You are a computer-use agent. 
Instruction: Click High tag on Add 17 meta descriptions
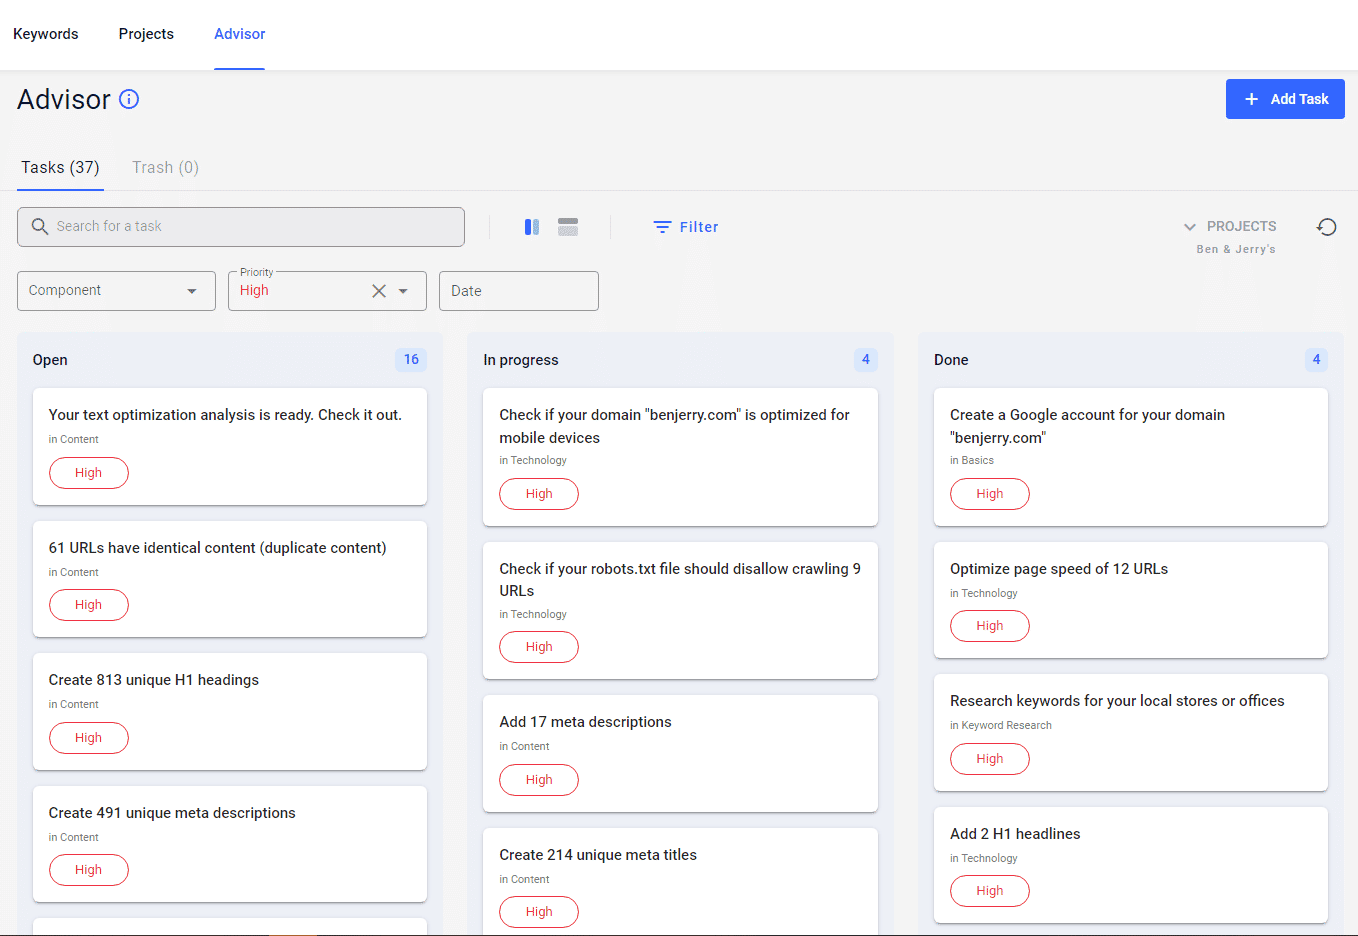pyautogui.click(x=538, y=780)
